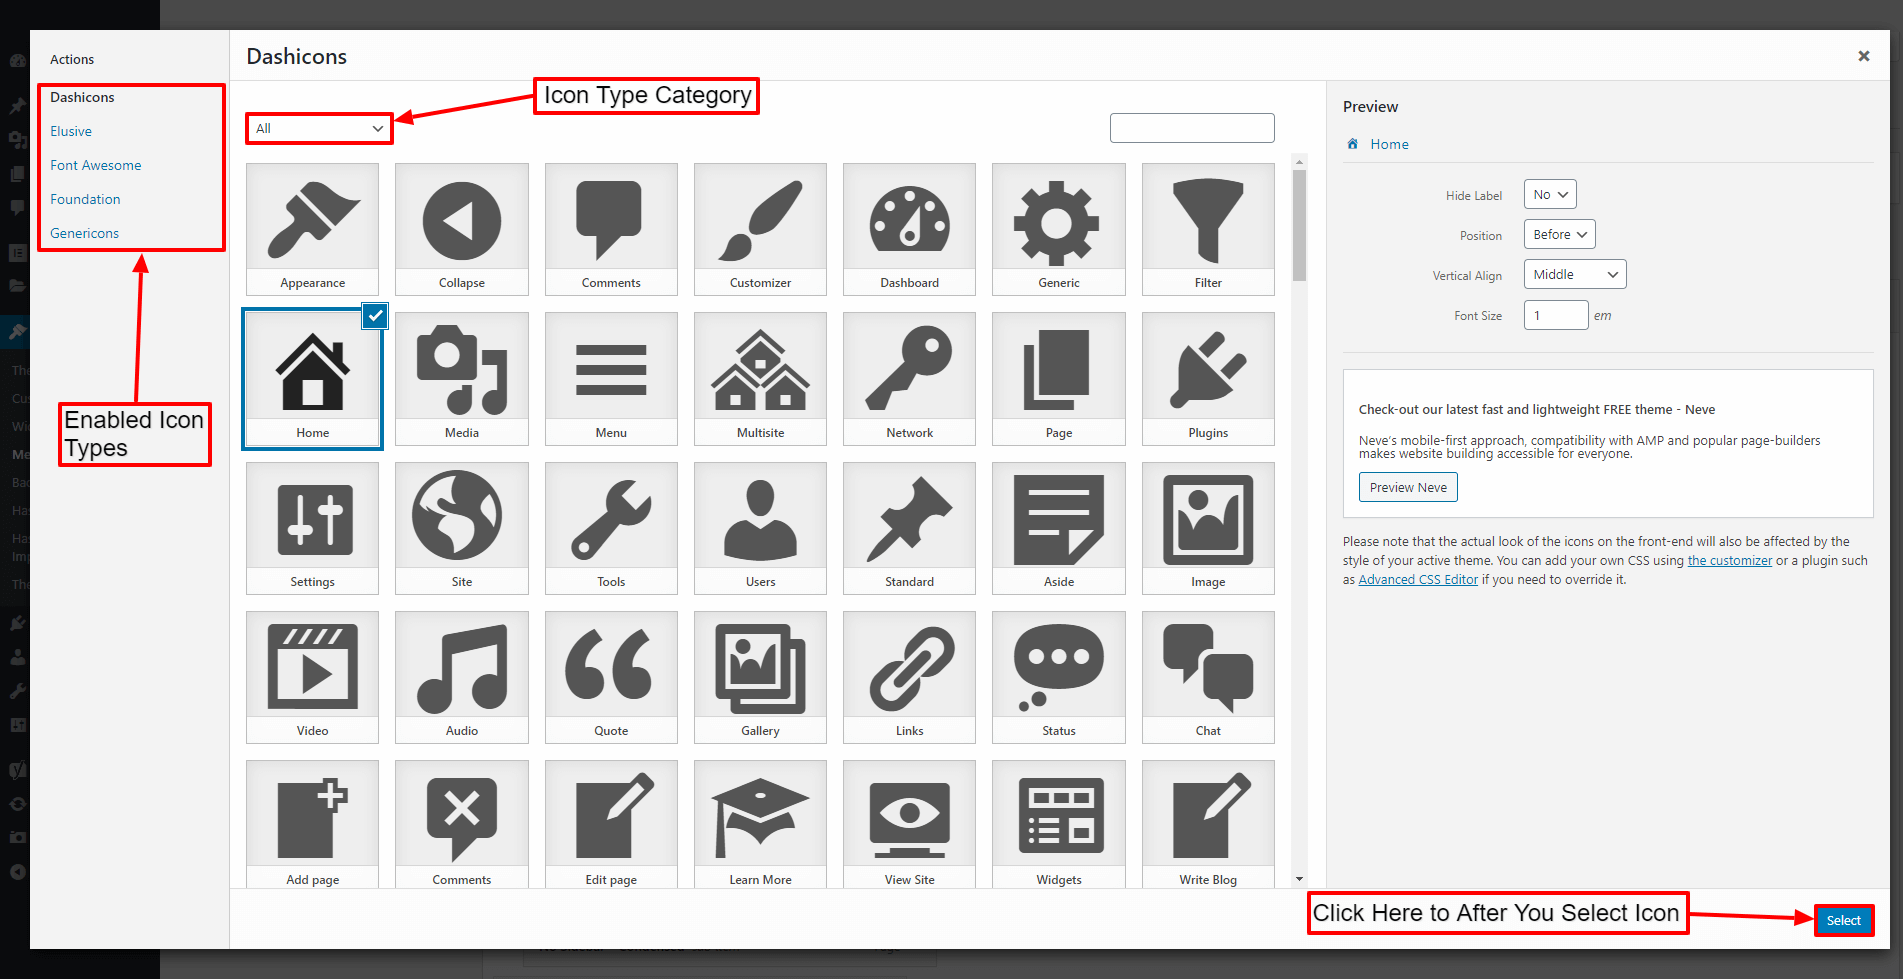
Task: Select the Chat bubbles icon
Action: click(1208, 677)
